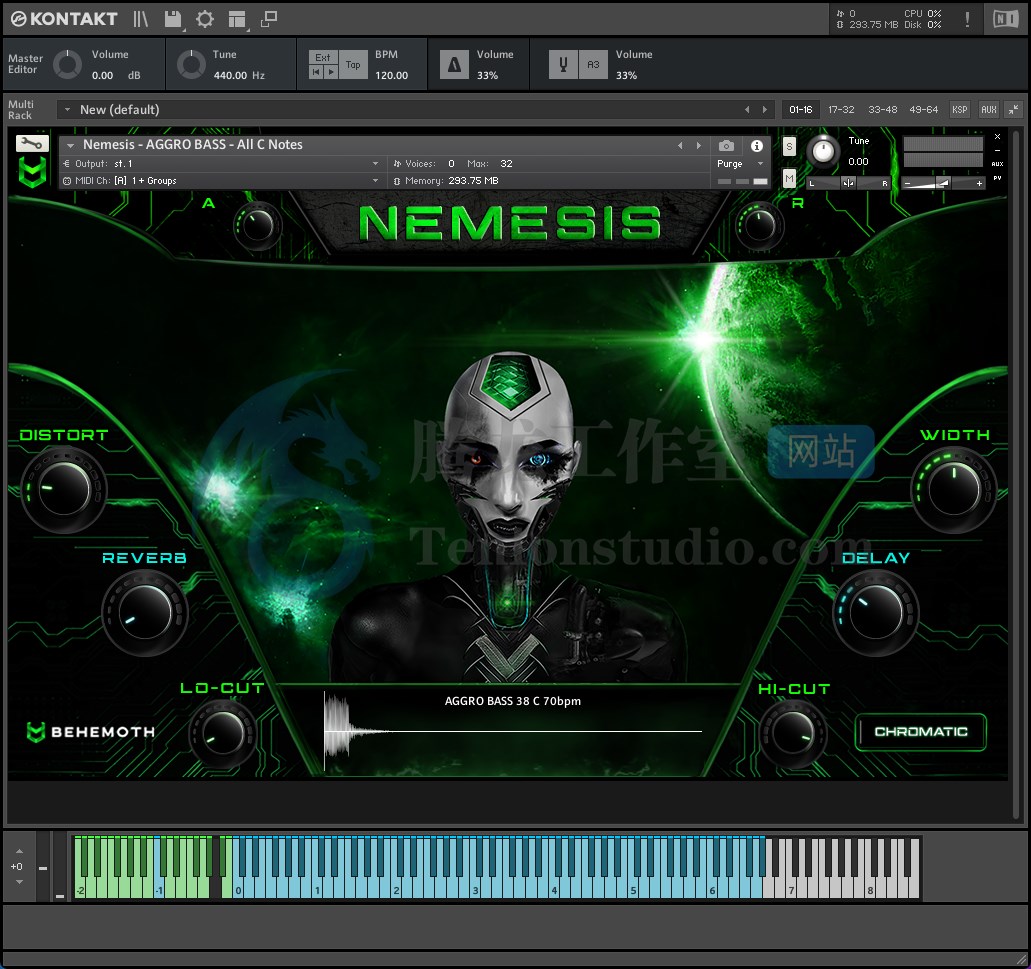Screen dimensions: 1031x969
Task: Click the Native Instruments NI logo
Action: click(1005, 19)
